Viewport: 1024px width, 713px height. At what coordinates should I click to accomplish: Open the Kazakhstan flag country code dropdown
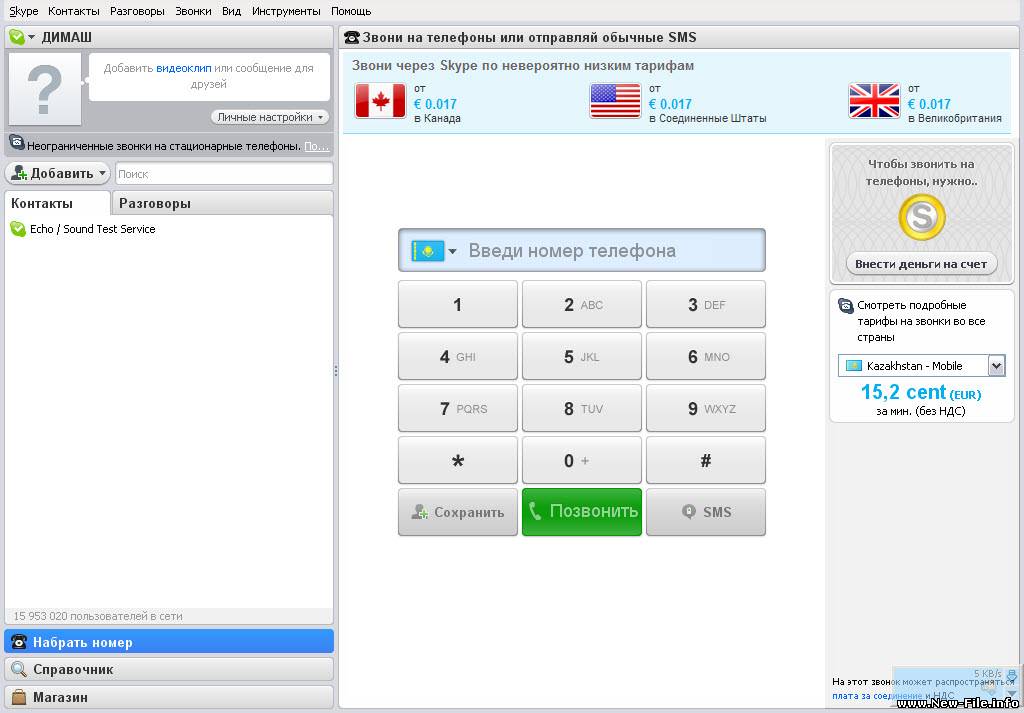[x=434, y=251]
